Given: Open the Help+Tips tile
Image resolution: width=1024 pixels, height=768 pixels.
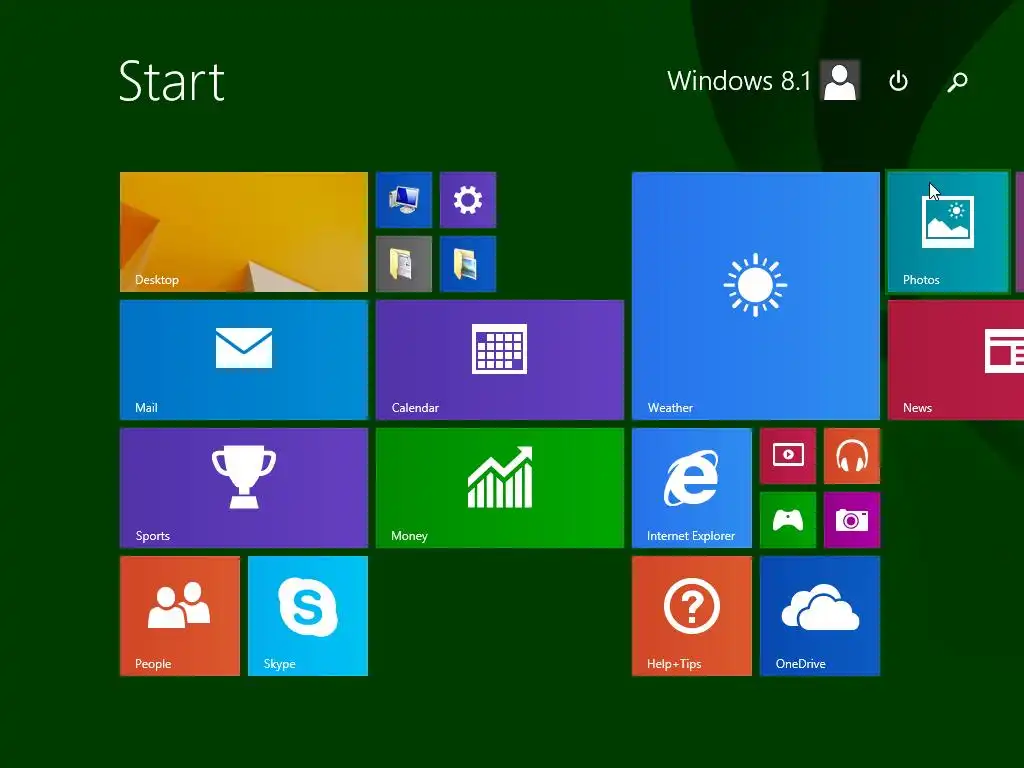Looking at the screenshot, I should tap(692, 616).
